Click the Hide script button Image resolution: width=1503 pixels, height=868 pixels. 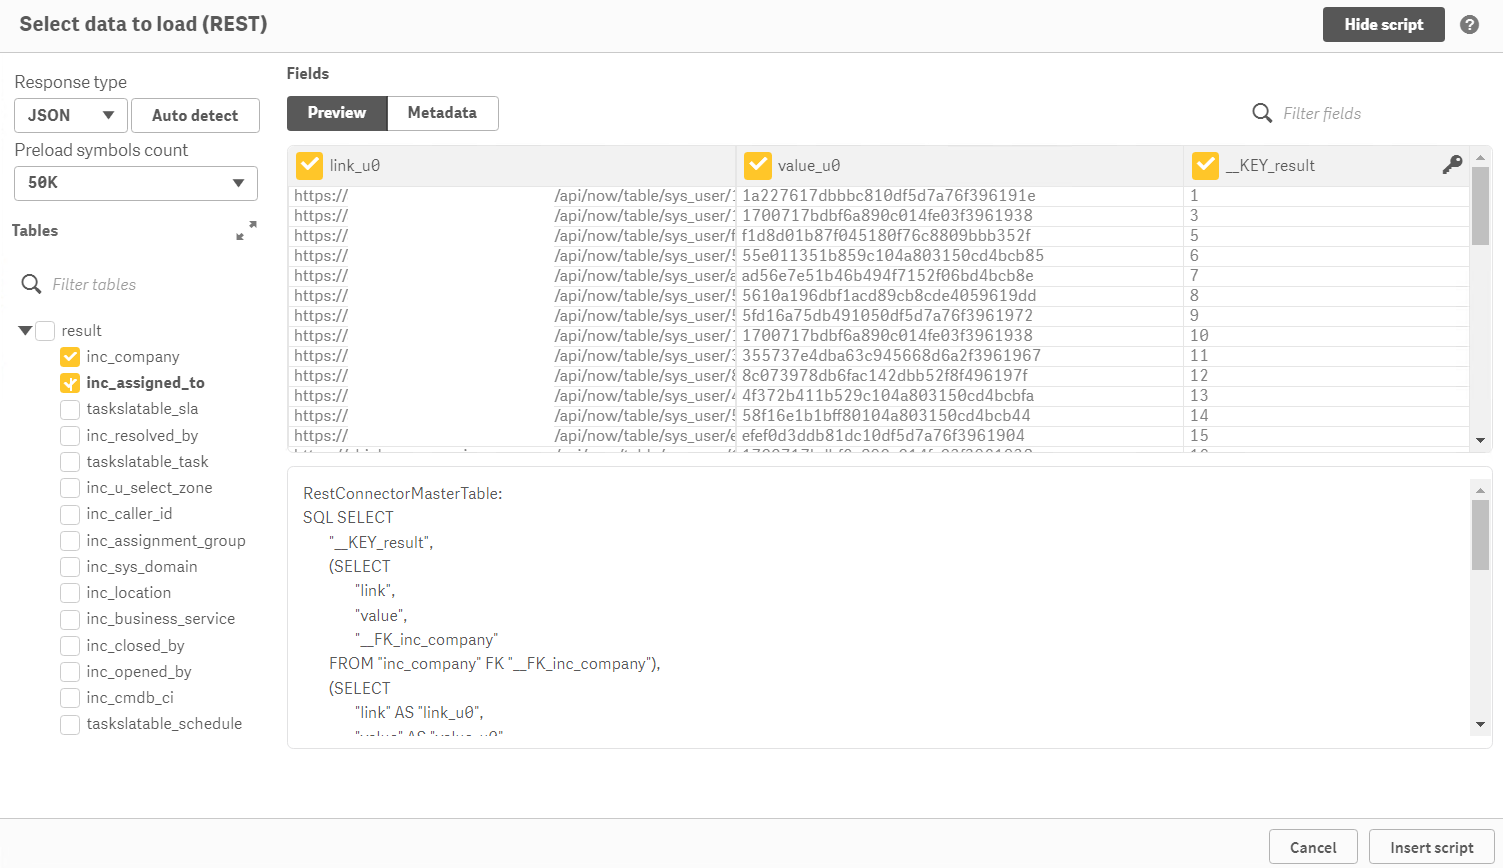coord(1383,25)
